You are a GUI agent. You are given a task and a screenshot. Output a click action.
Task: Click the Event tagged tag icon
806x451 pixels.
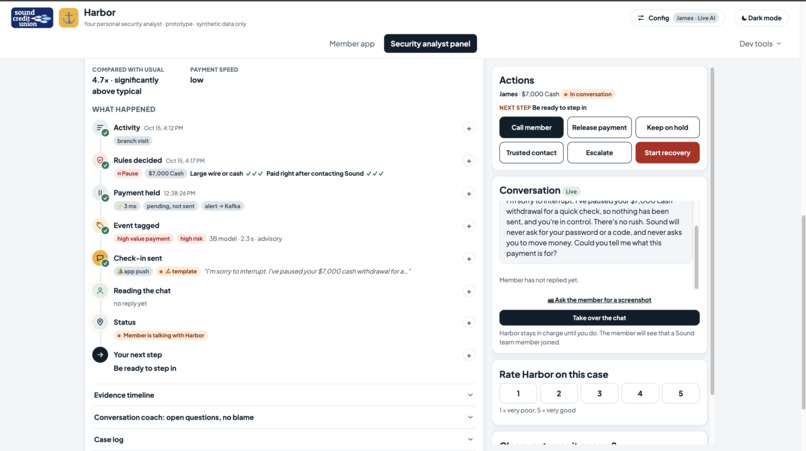point(100,225)
